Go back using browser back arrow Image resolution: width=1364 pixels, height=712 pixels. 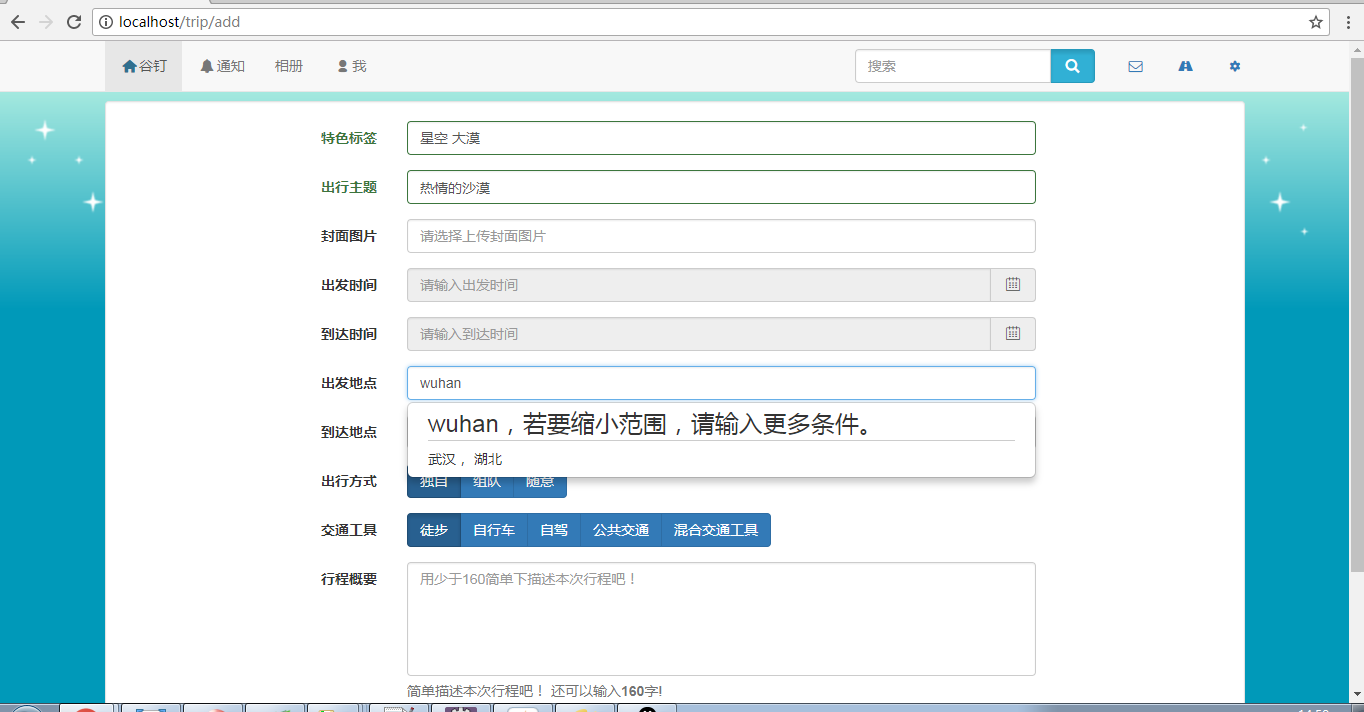tap(18, 22)
